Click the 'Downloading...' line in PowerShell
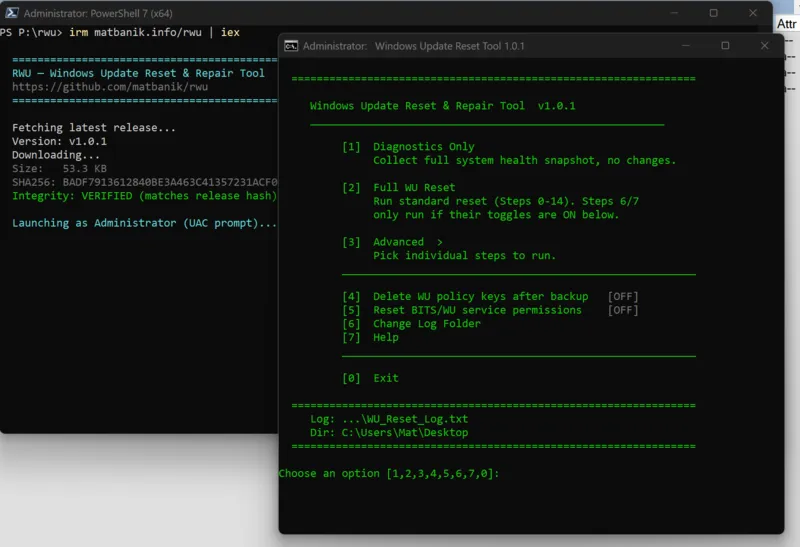This screenshot has height=547, width=800. (56, 155)
